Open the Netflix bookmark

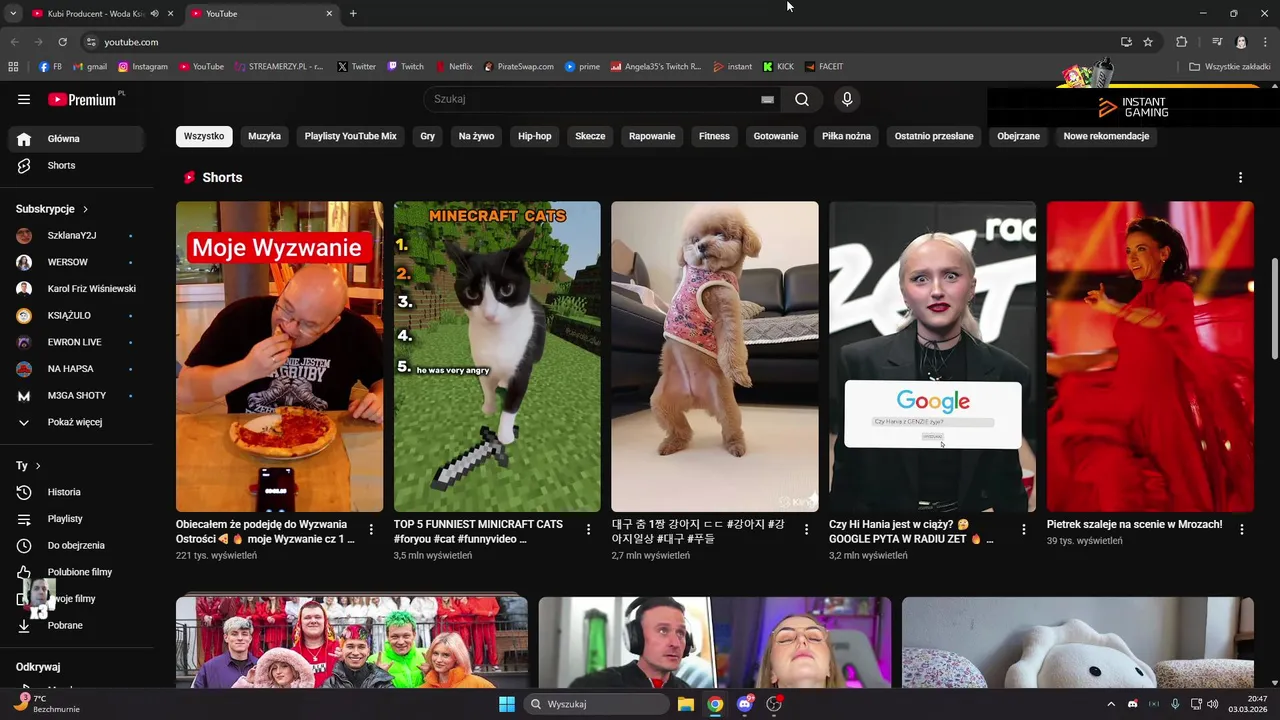coord(453,67)
